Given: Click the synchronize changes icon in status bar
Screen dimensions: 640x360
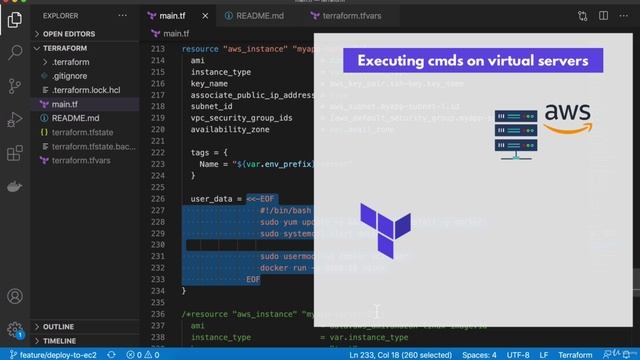Looking at the screenshot, I should 111,355.
